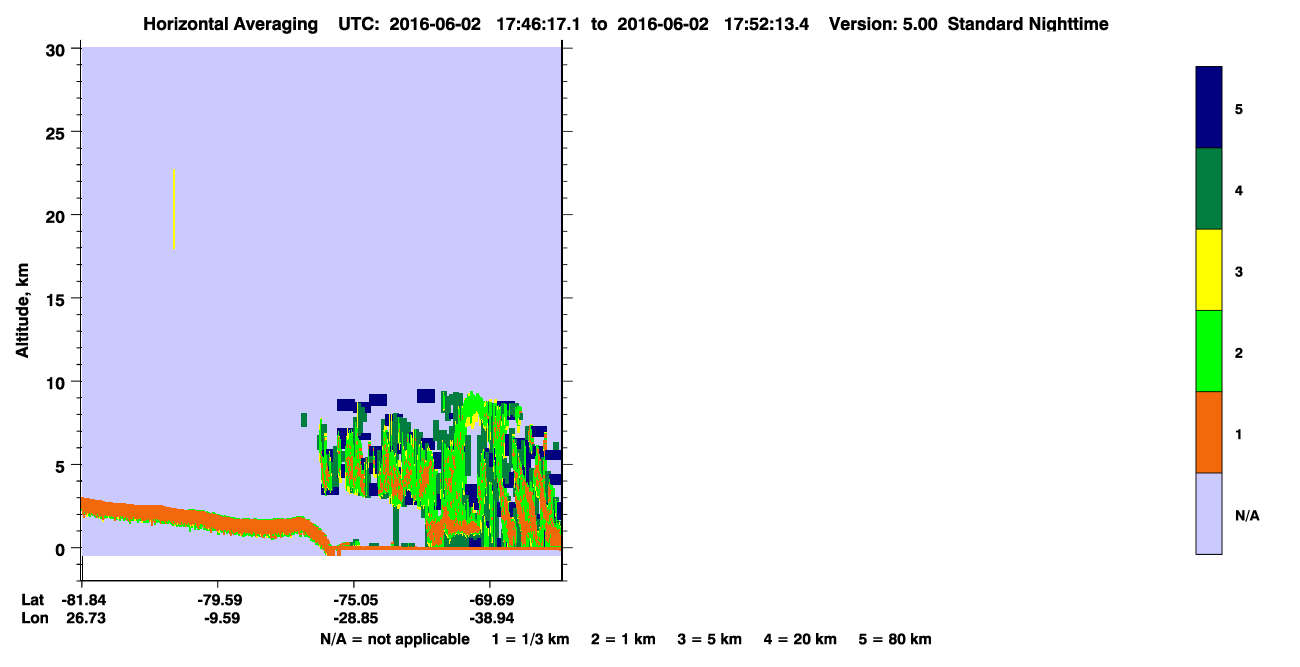This screenshot has width=1300, height=667.
Task: Click the 'Lon' row label
Action: pos(34,619)
